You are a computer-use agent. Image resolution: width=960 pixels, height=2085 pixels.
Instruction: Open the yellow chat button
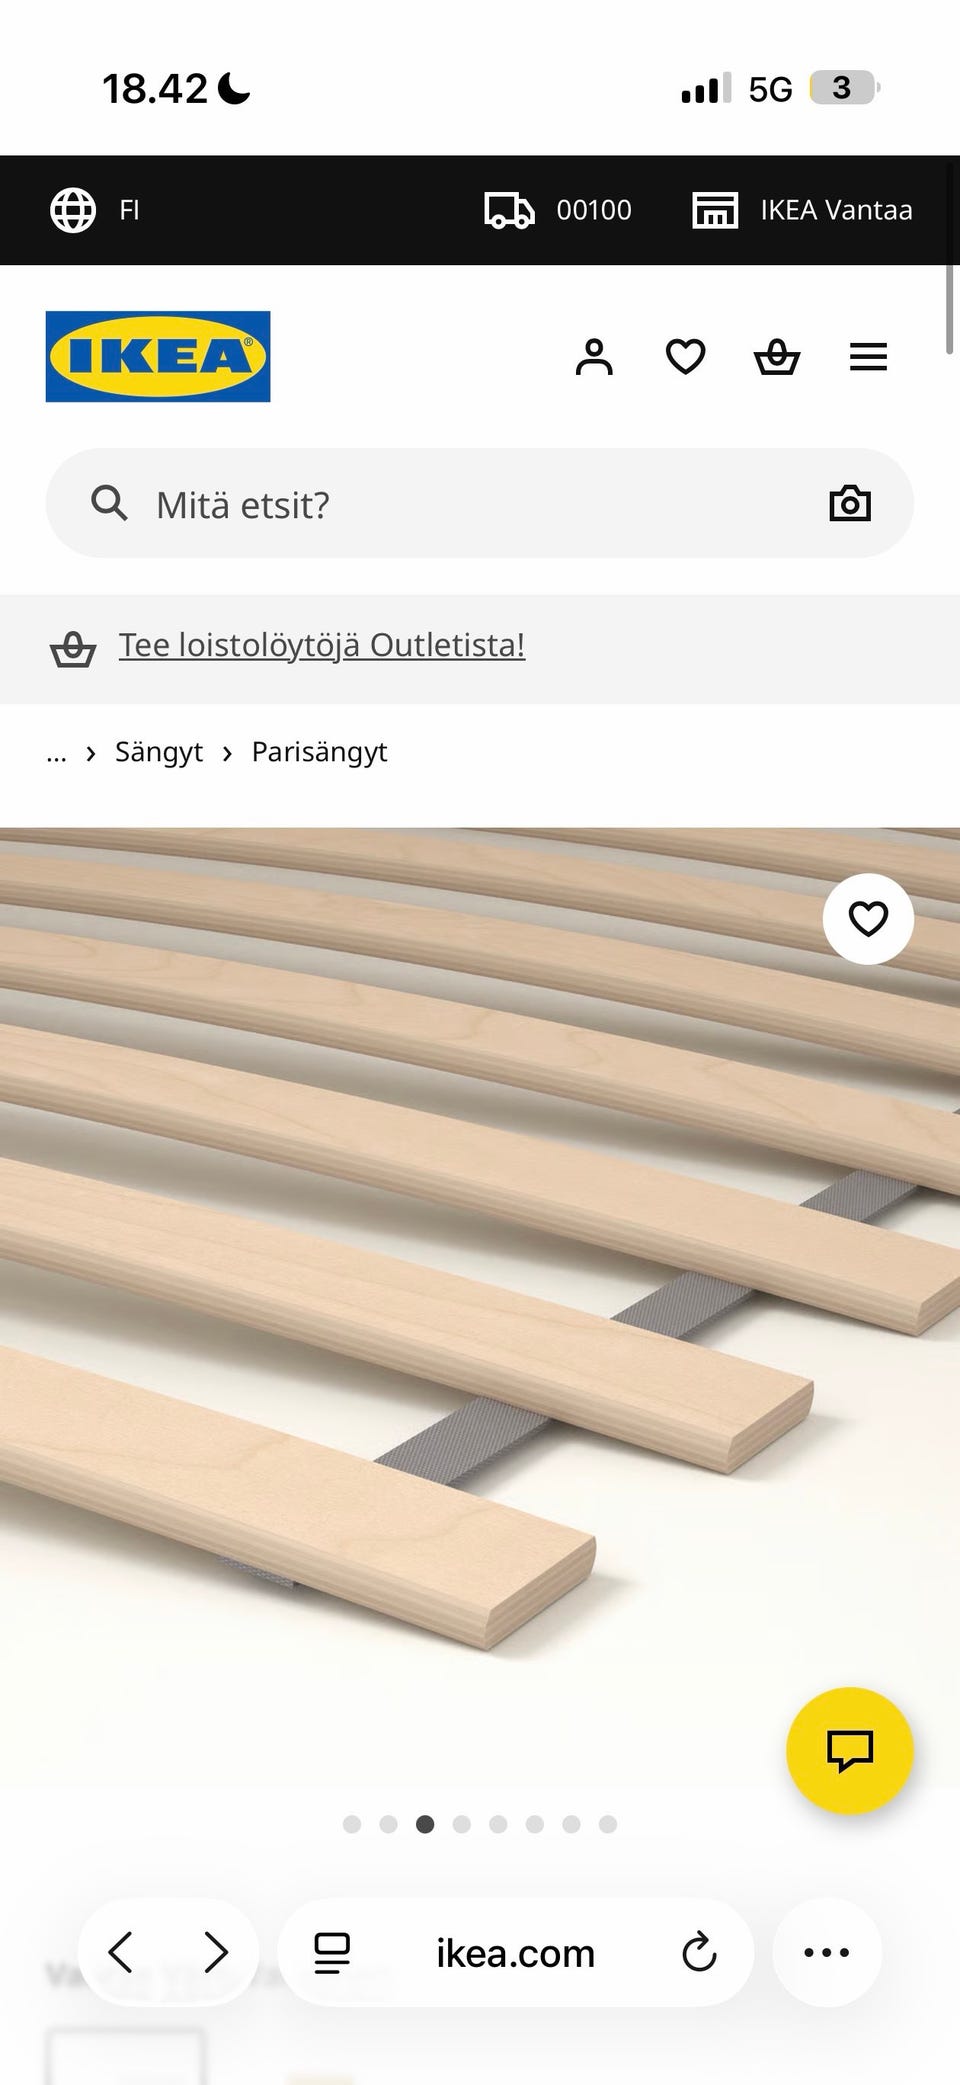(849, 1750)
